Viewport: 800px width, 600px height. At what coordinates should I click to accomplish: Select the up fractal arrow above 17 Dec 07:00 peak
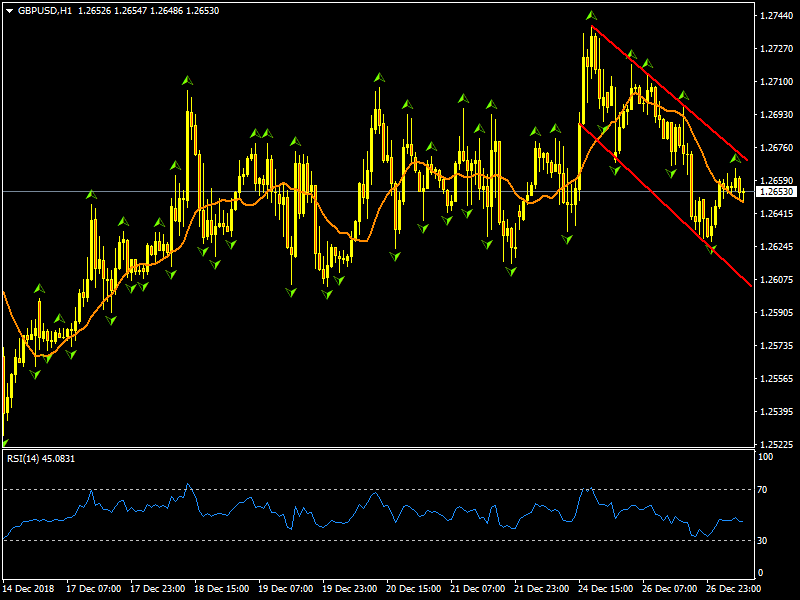click(x=91, y=194)
